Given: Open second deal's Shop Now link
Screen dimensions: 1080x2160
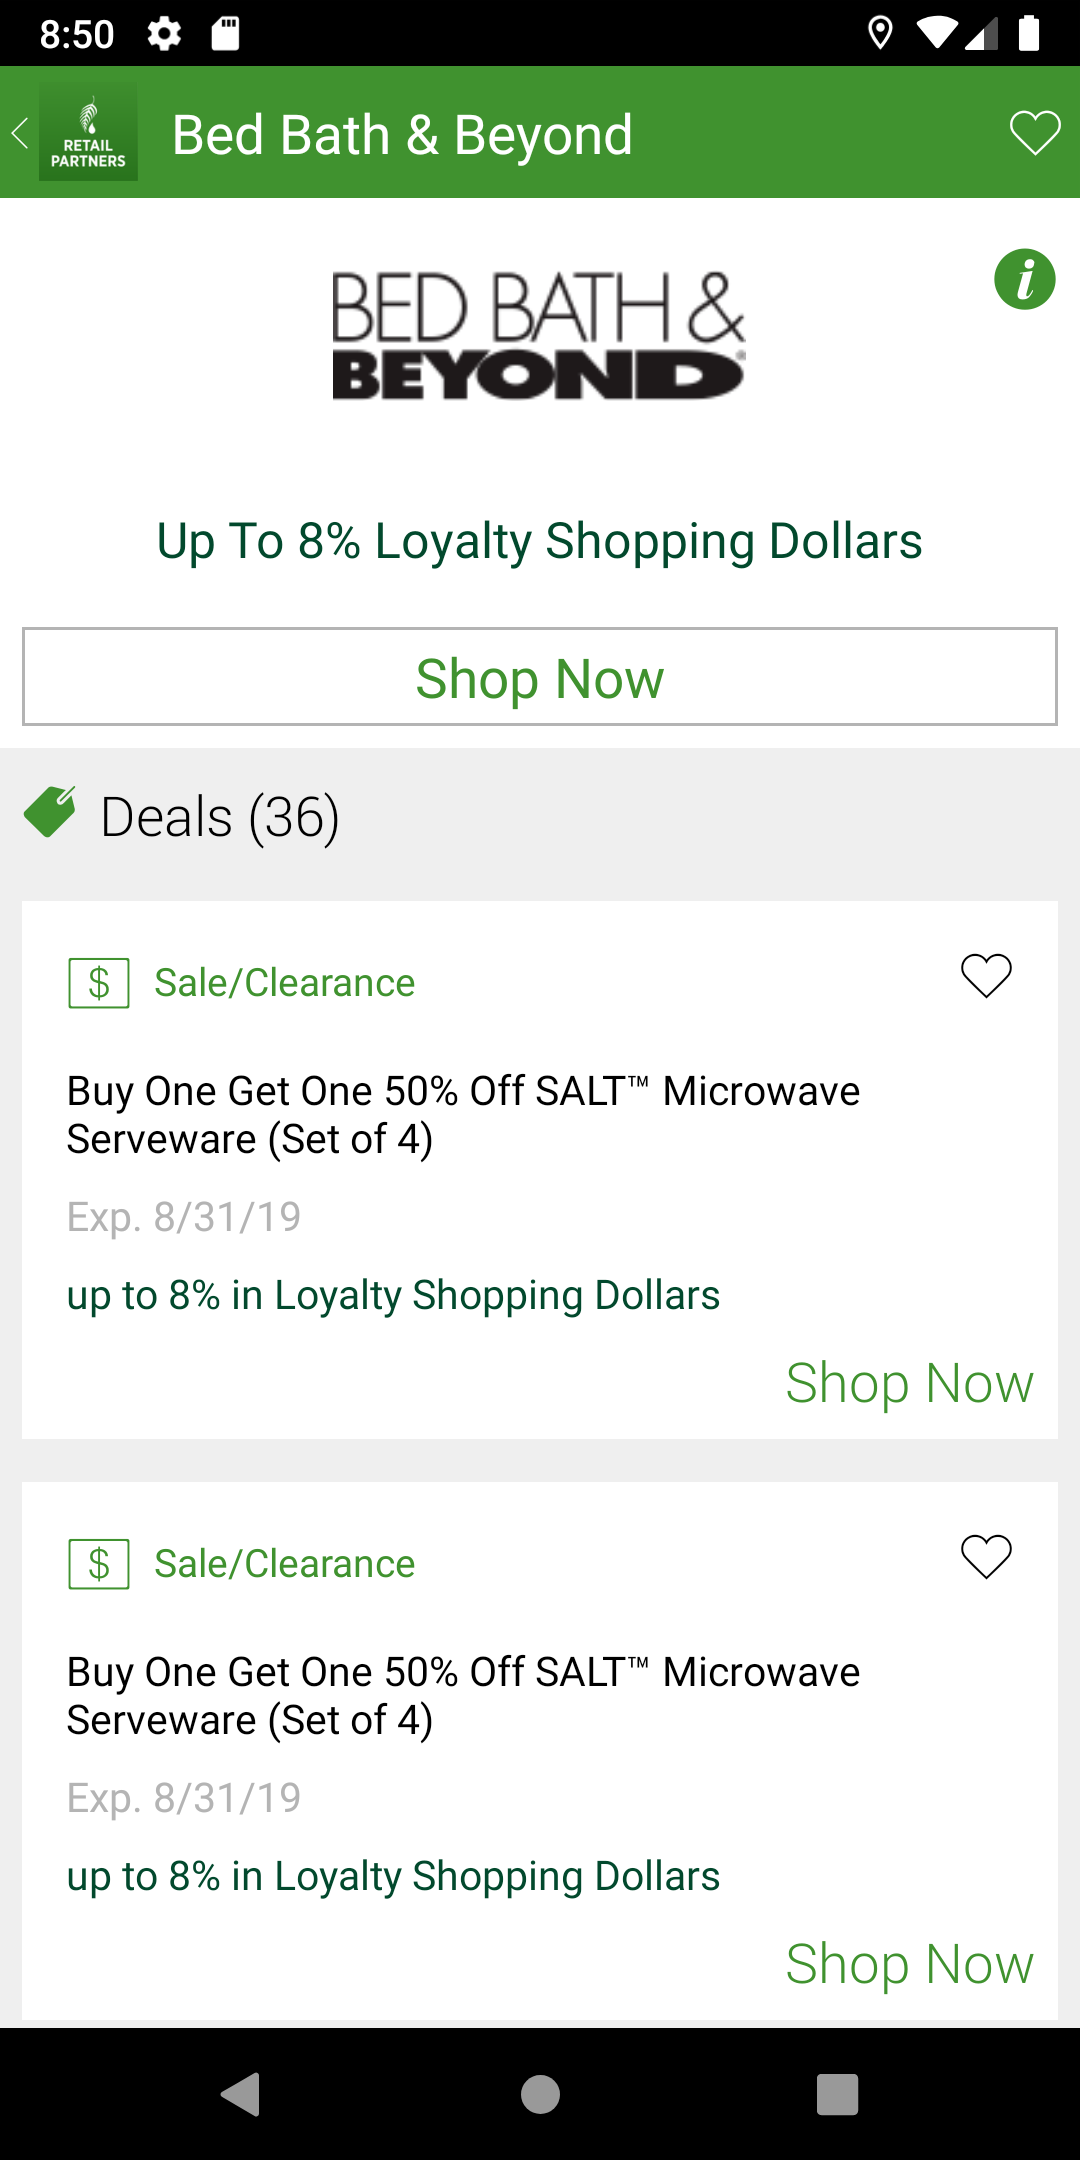Looking at the screenshot, I should [908, 1964].
